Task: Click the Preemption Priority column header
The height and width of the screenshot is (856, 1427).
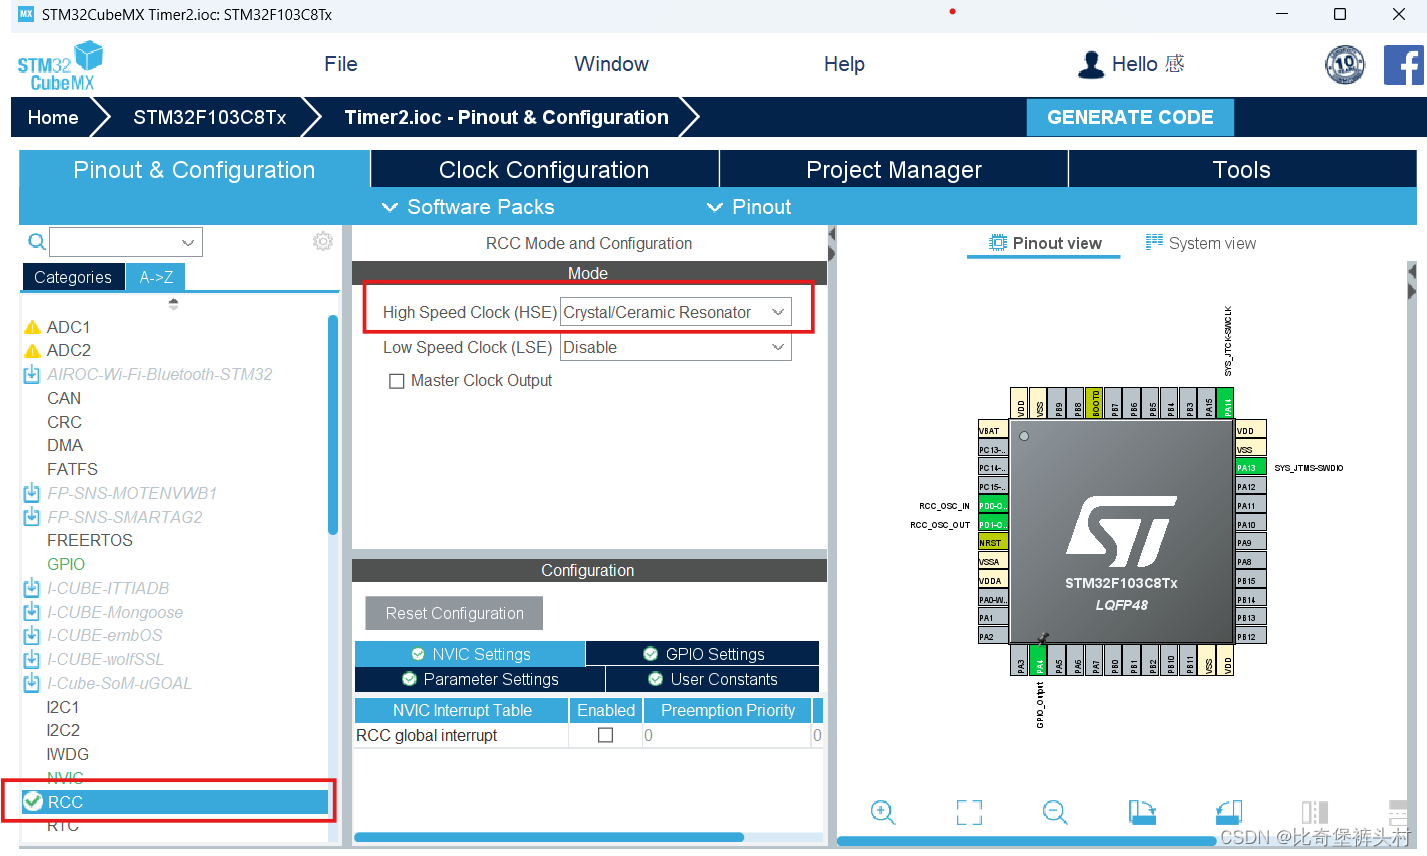Action: click(728, 710)
